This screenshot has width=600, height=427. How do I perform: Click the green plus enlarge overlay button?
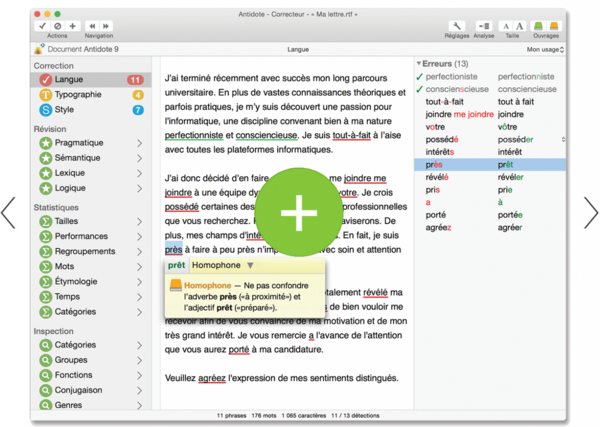point(299,212)
